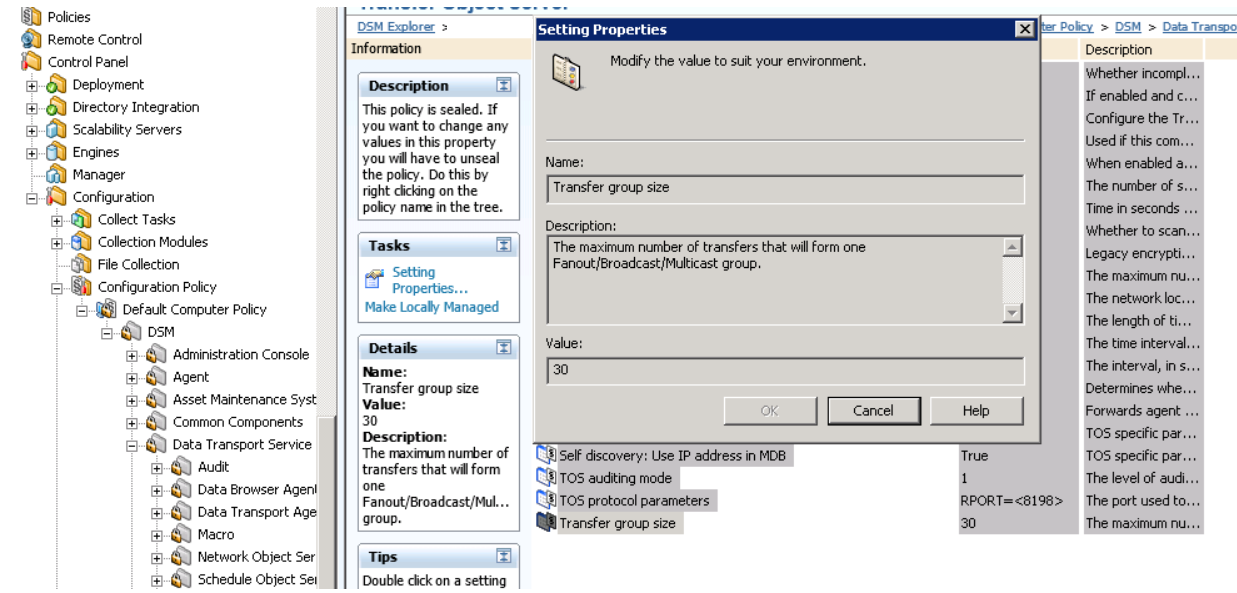Viewport: 1237px width, 593px height.
Task: Click the DSM policy folder icon
Action: coord(132,332)
